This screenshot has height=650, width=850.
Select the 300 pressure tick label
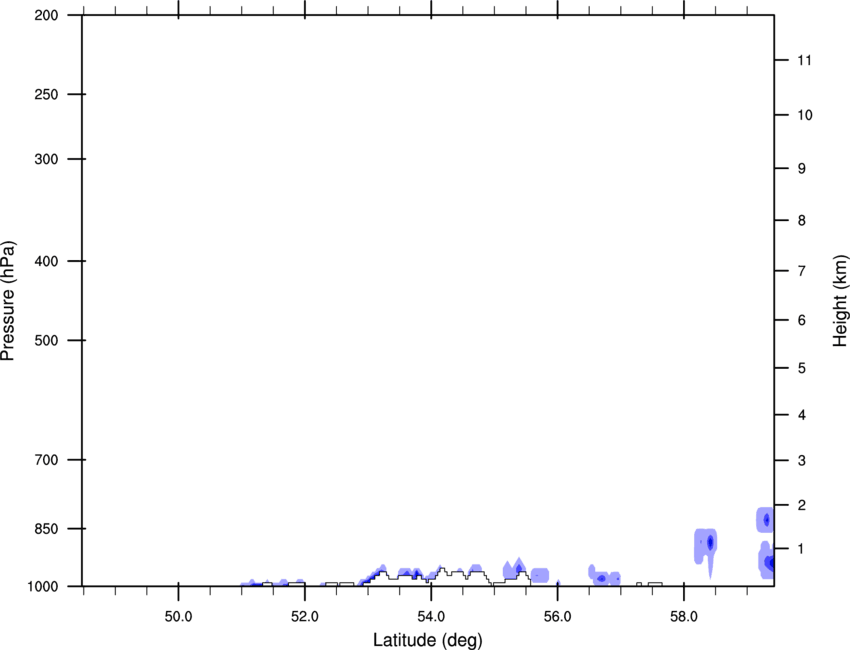click(46, 159)
